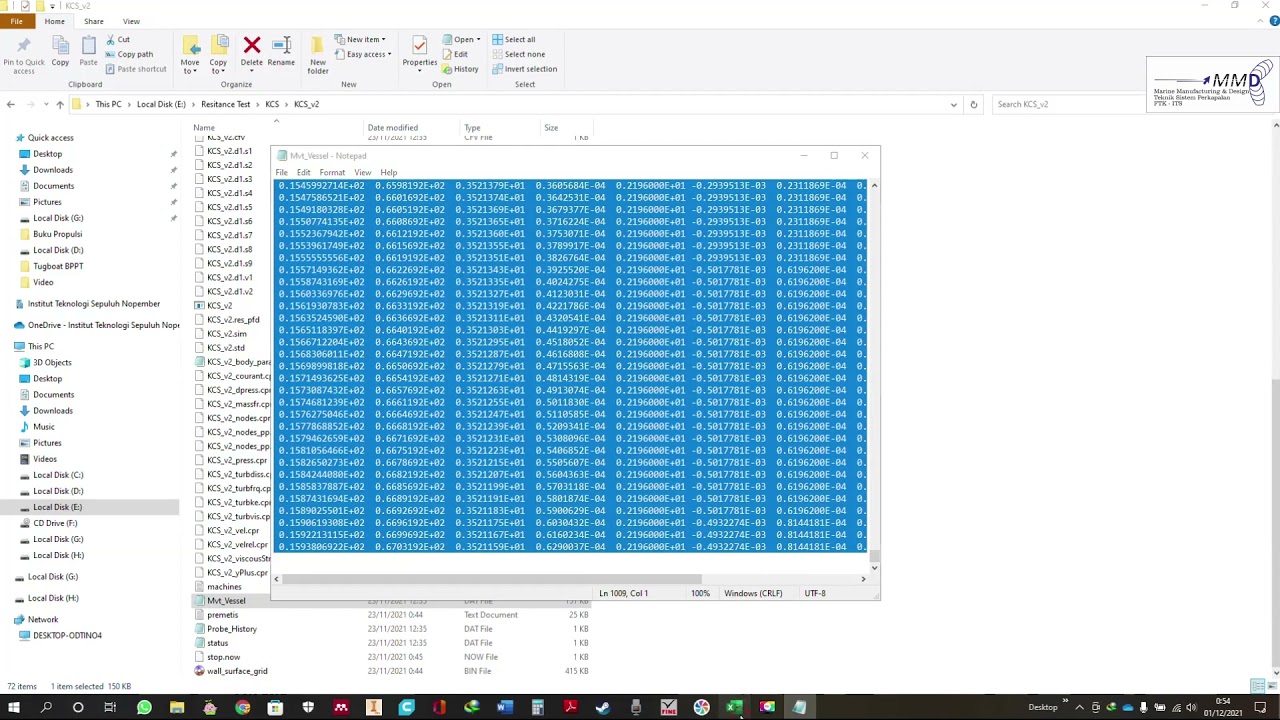The image size is (1280, 720).
Task: Show hidden system tray icons
Action: coord(1079,708)
